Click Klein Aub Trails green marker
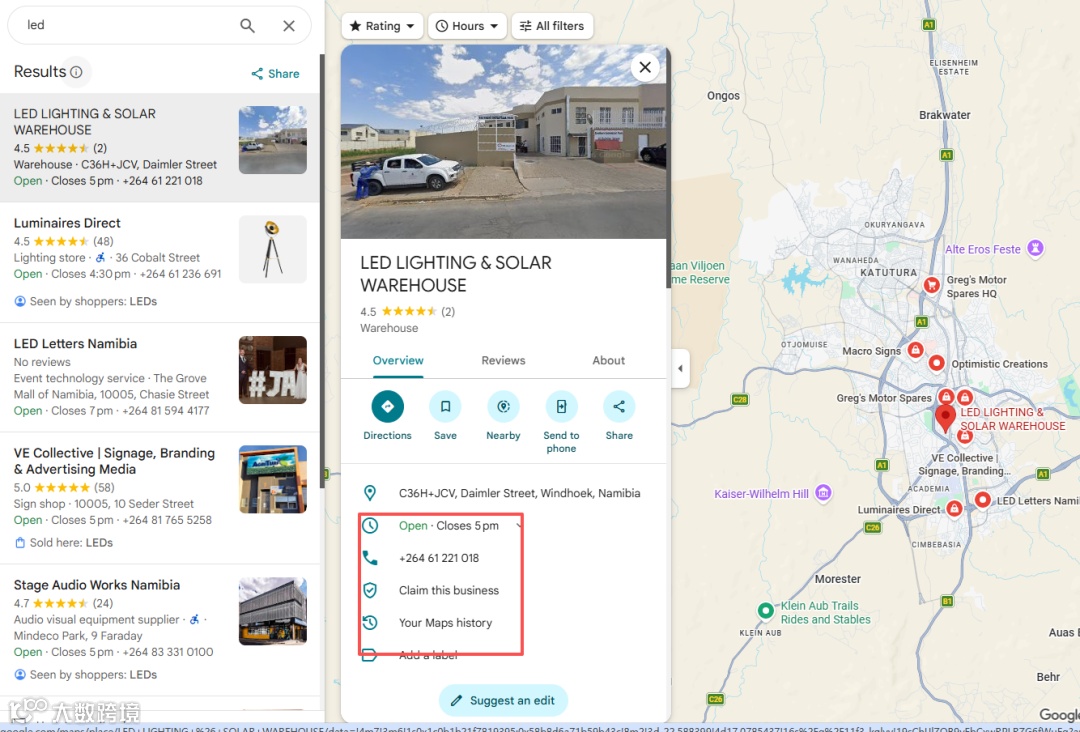Image resolution: width=1080 pixels, height=732 pixels. (765, 611)
